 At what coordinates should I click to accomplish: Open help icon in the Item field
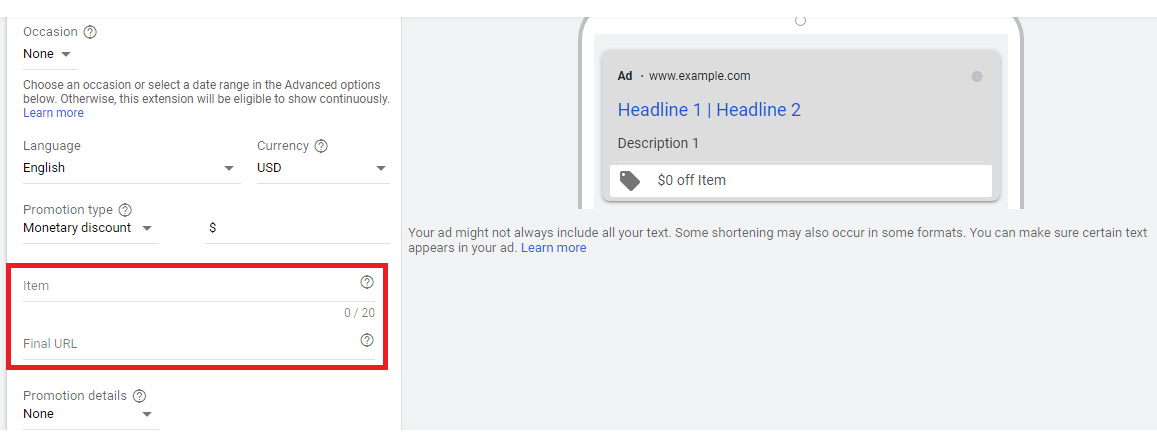pos(367,282)
